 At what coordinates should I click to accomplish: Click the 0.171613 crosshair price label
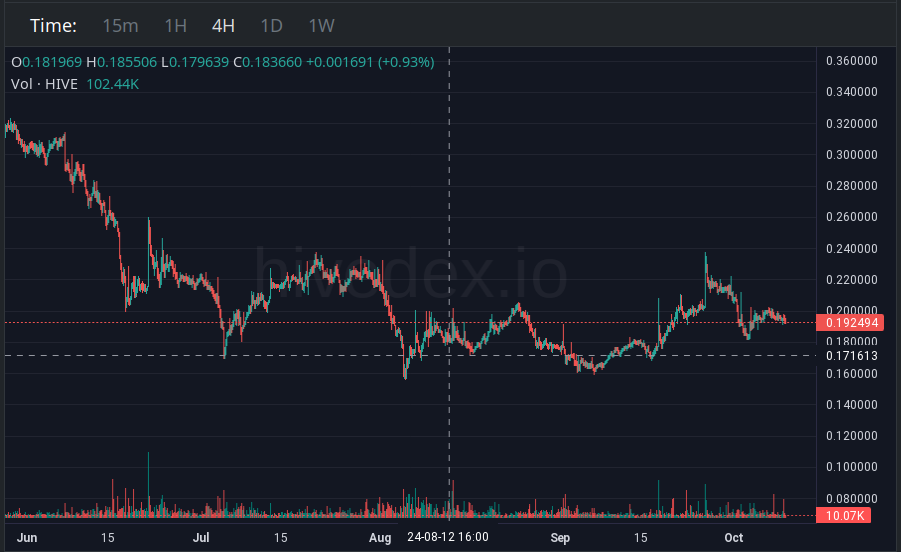[851, 356]
